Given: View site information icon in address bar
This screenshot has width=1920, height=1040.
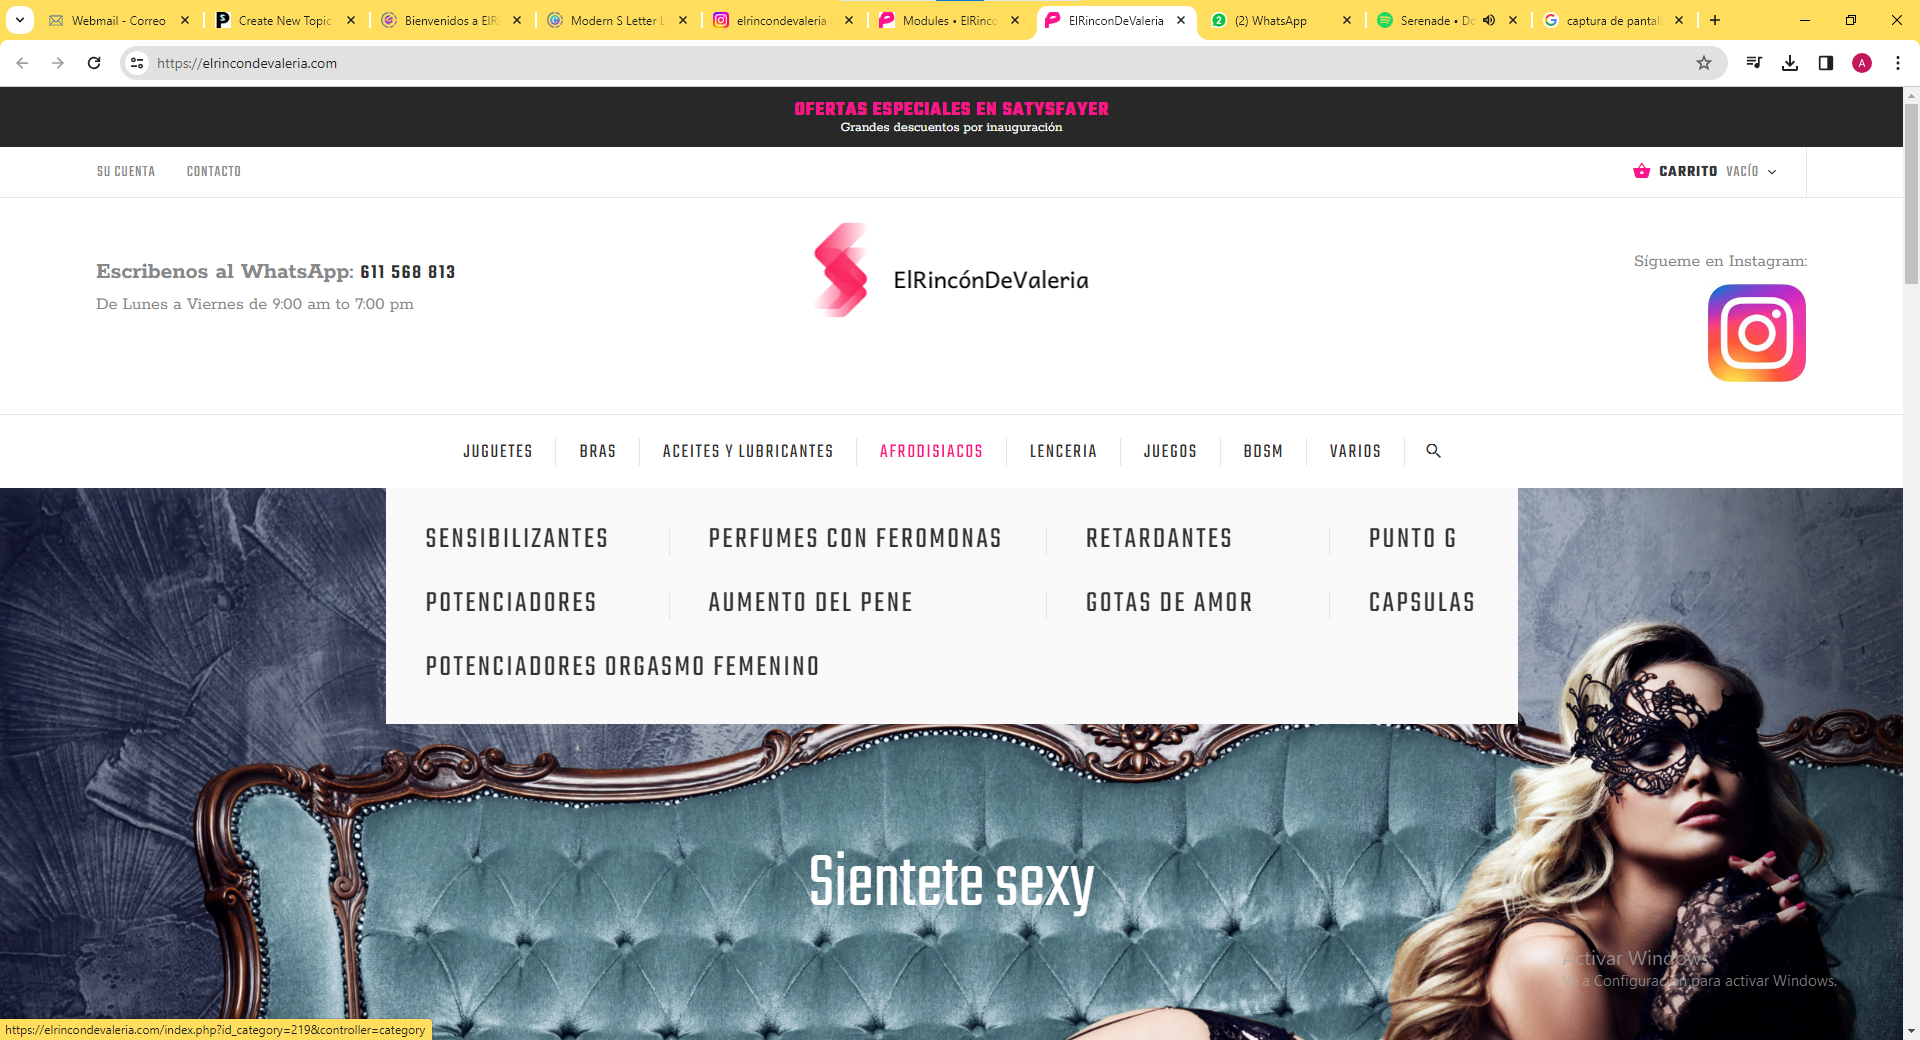Looking at the screenshot, I should click(137, 63).
